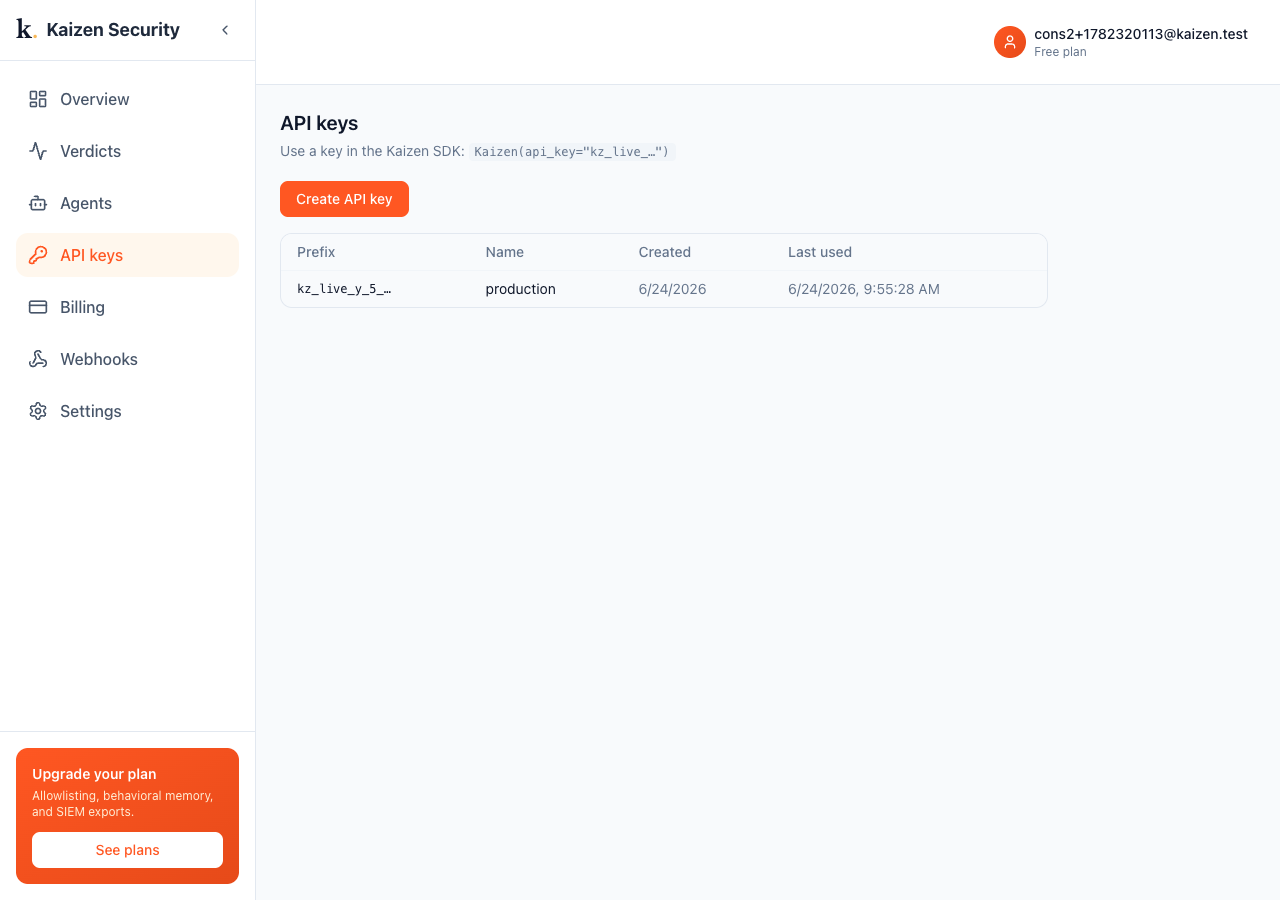Image resolution: width=1280 pixels, height=900 pixels.
Task: Open the Verdicts section
Action: pos(127,151)
